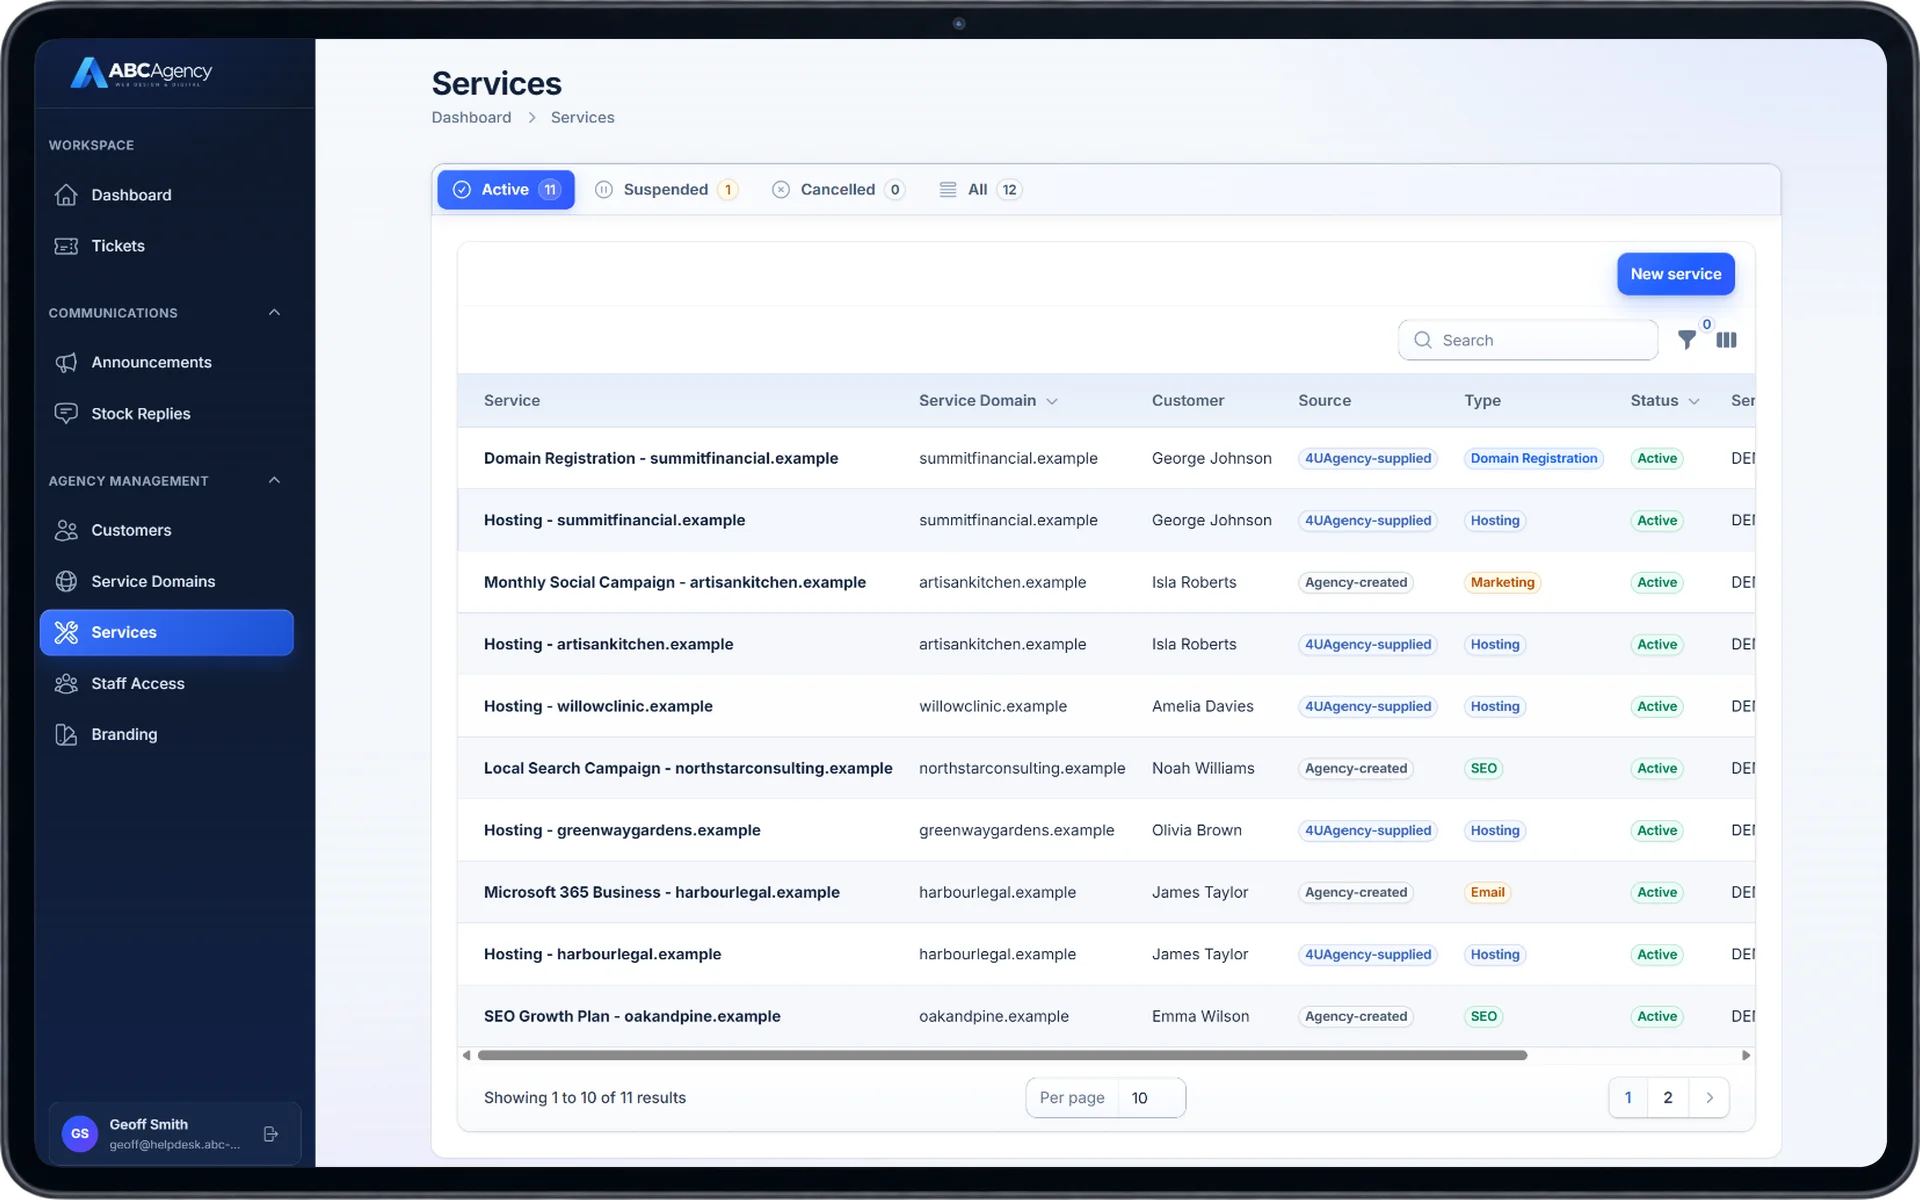Switch to the Cancelled tab
The height and width of the screenshot is (1200, 1920).
[838, 190]
